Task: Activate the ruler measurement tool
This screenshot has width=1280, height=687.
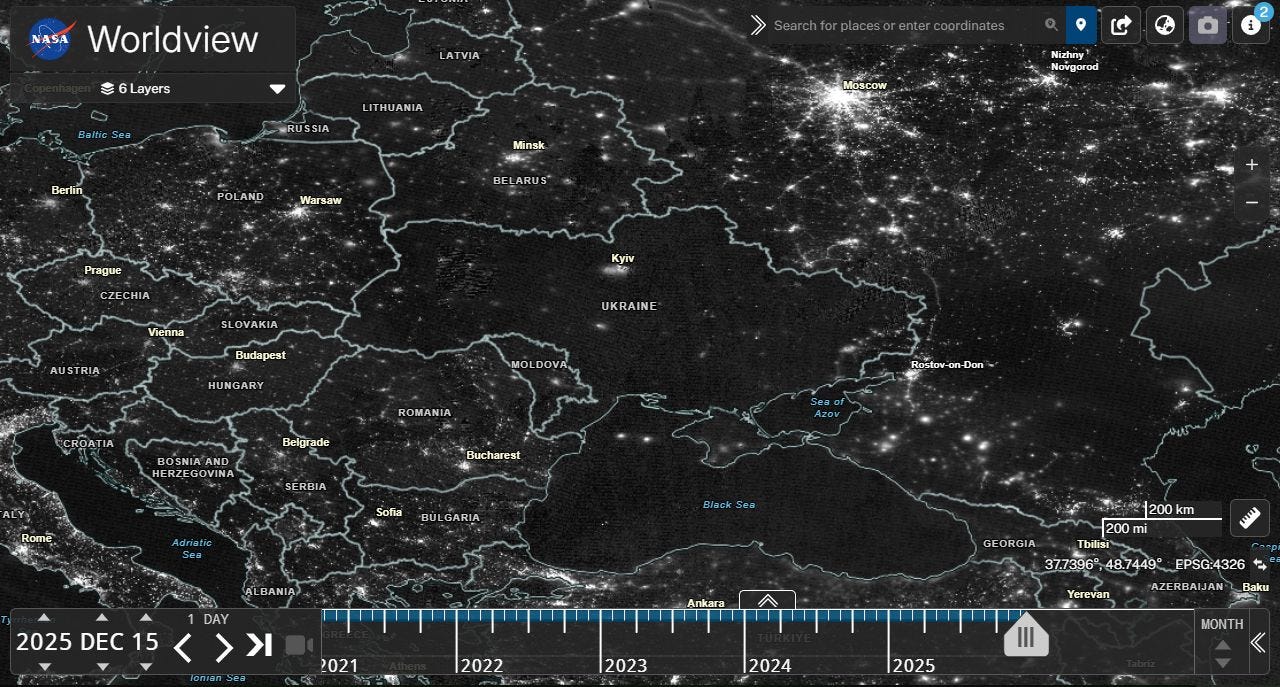Action: [1249, 517]
